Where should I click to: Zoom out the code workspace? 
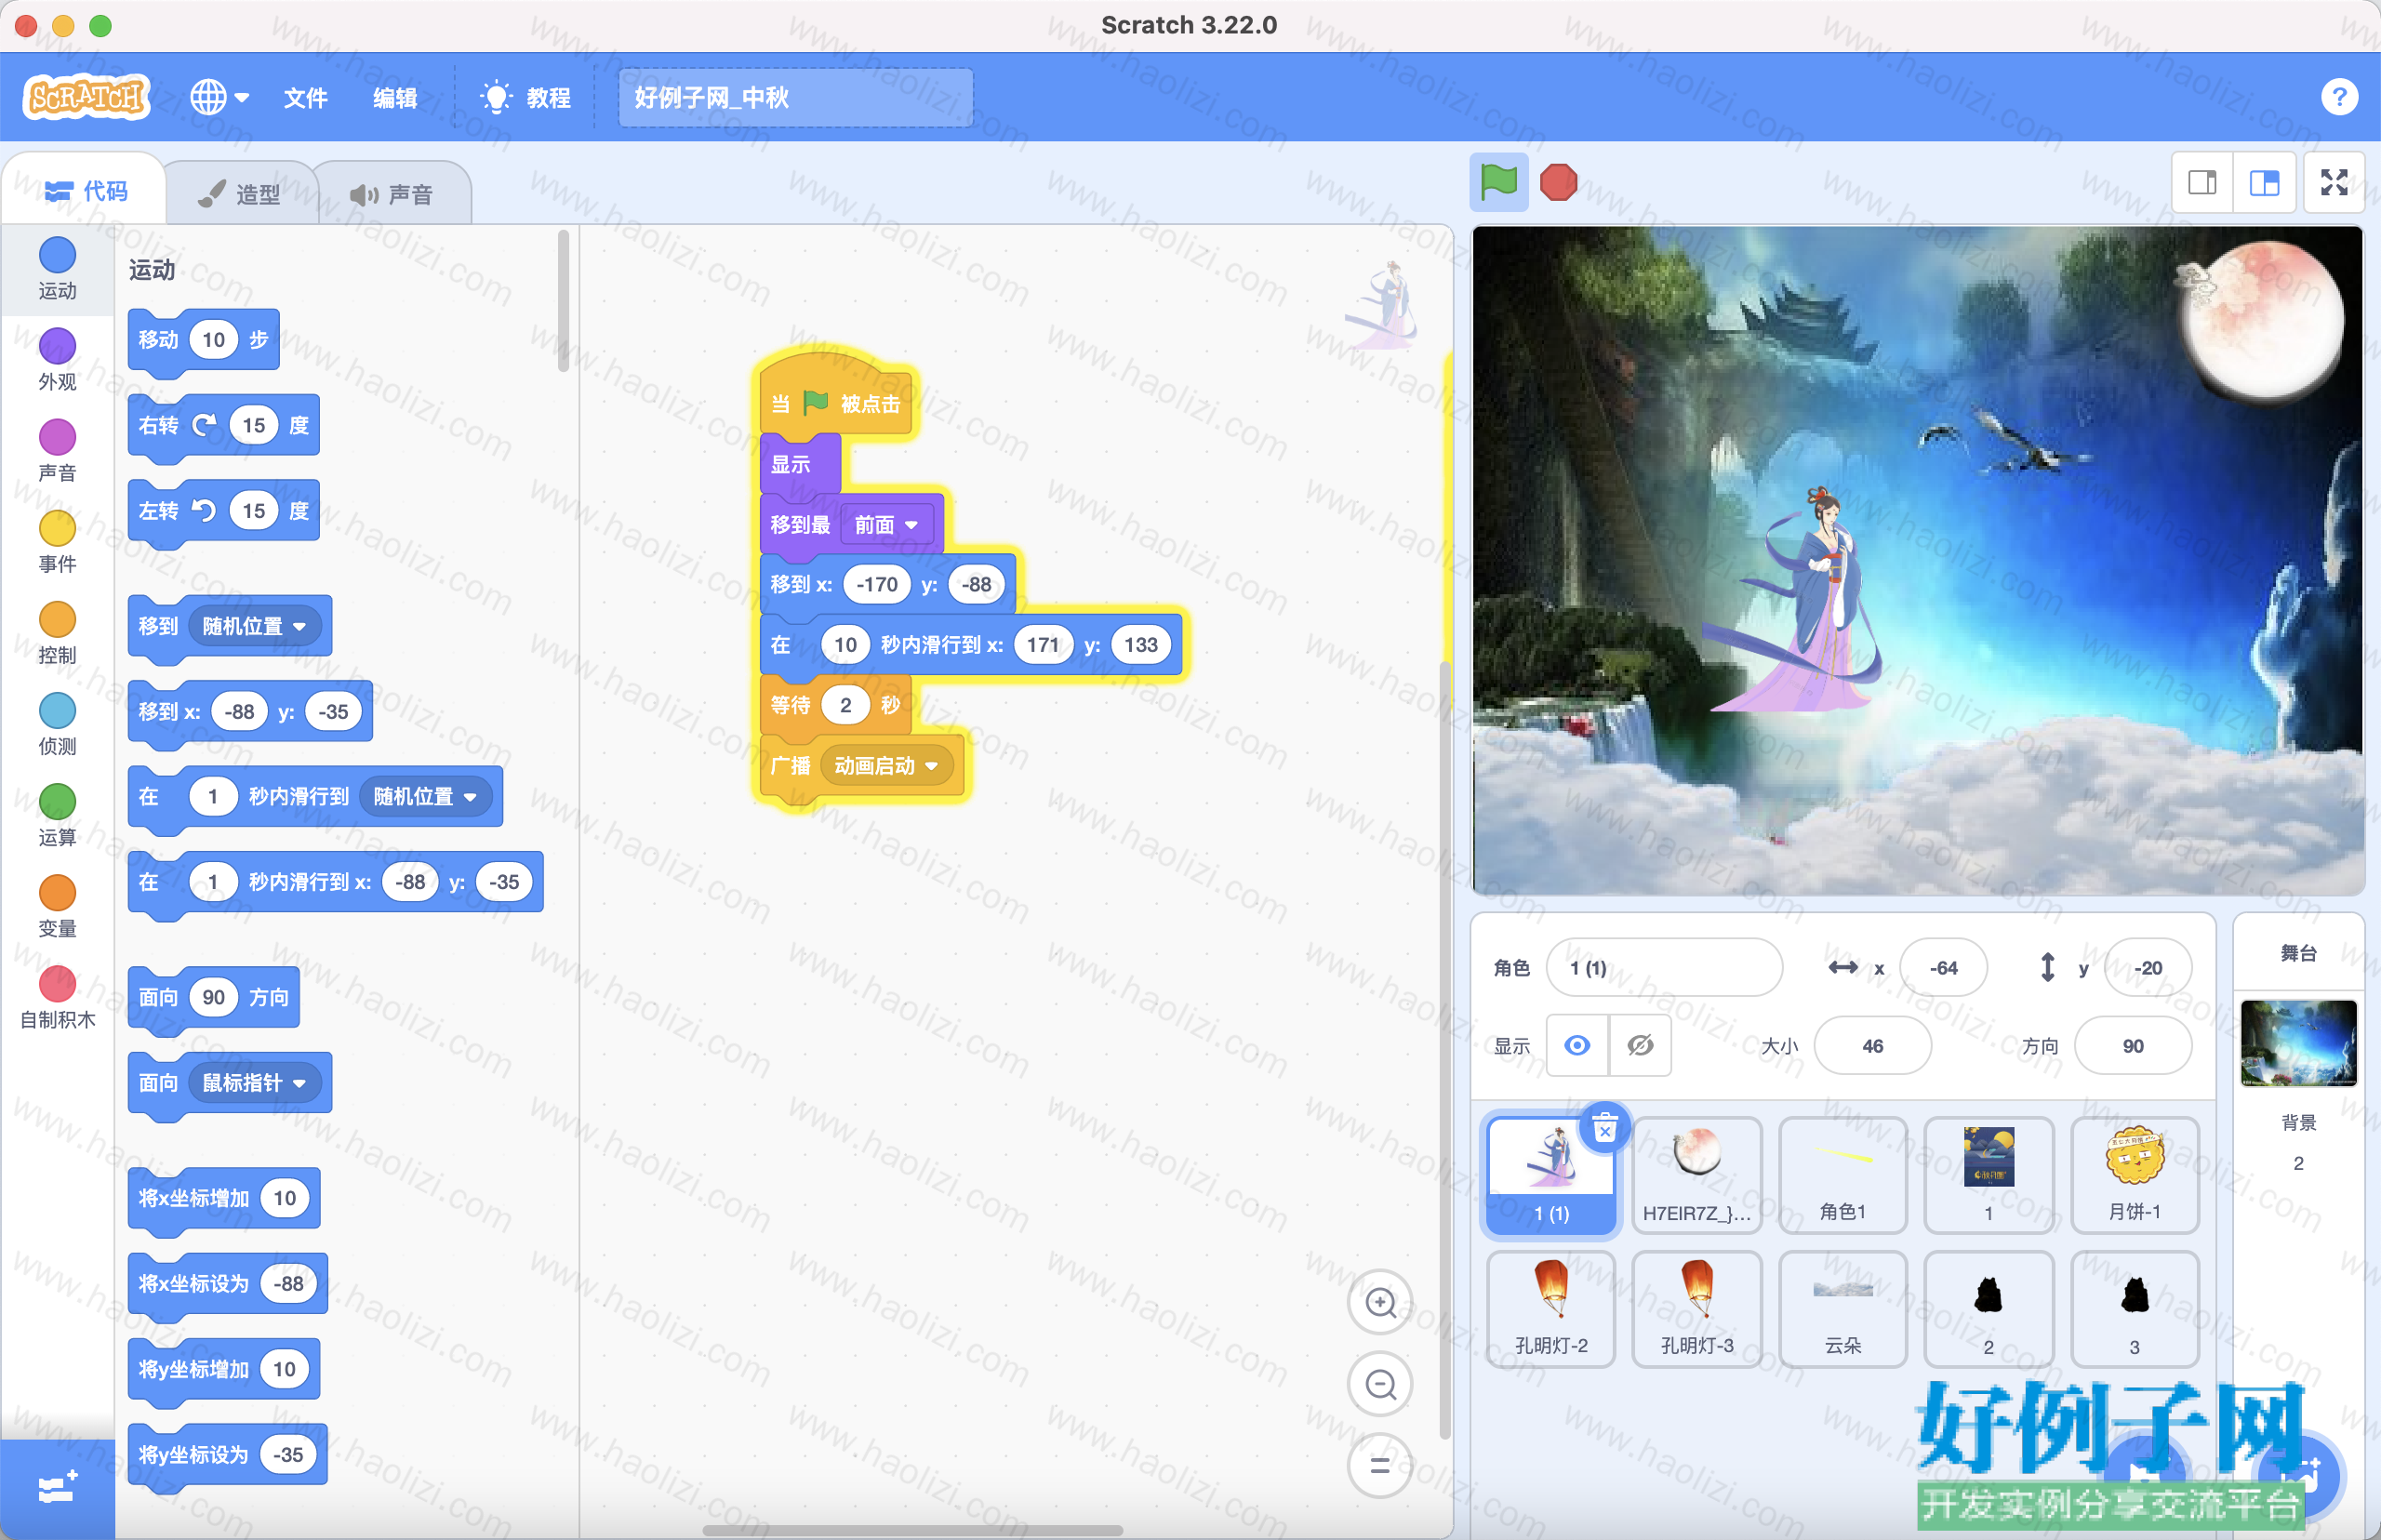coord(1380,1384)
